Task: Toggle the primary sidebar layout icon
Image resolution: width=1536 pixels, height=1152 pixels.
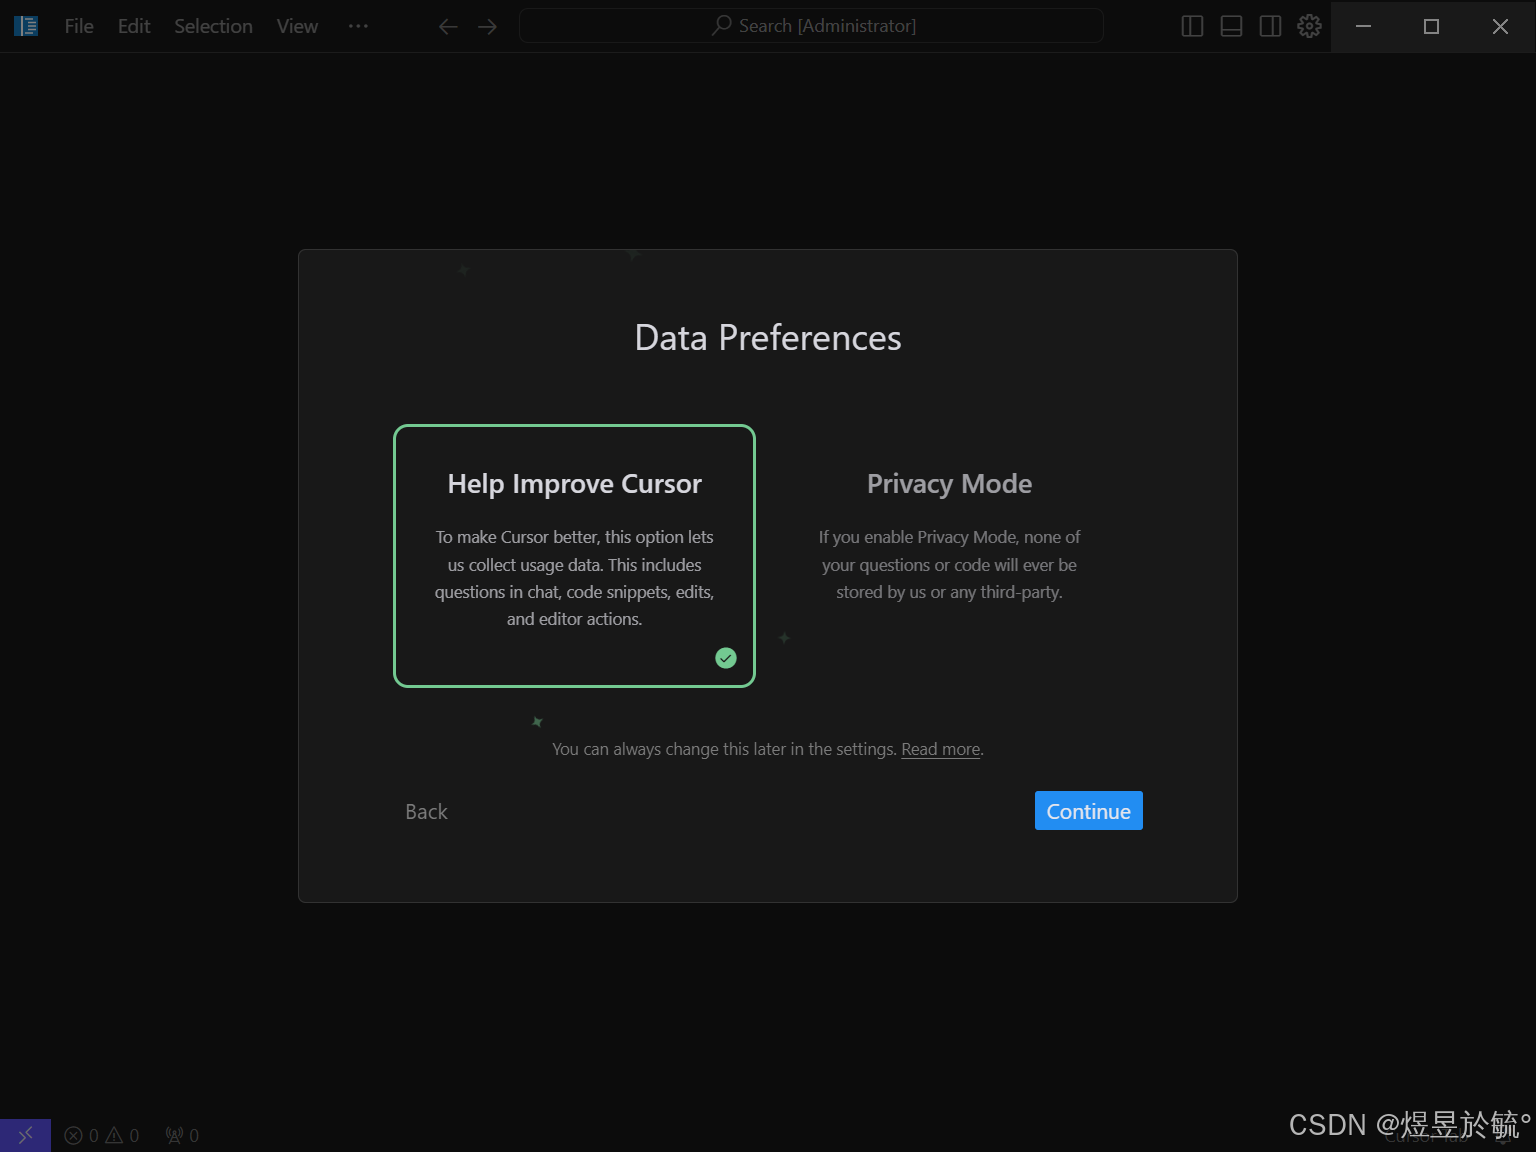Action: coord(1192,27)
